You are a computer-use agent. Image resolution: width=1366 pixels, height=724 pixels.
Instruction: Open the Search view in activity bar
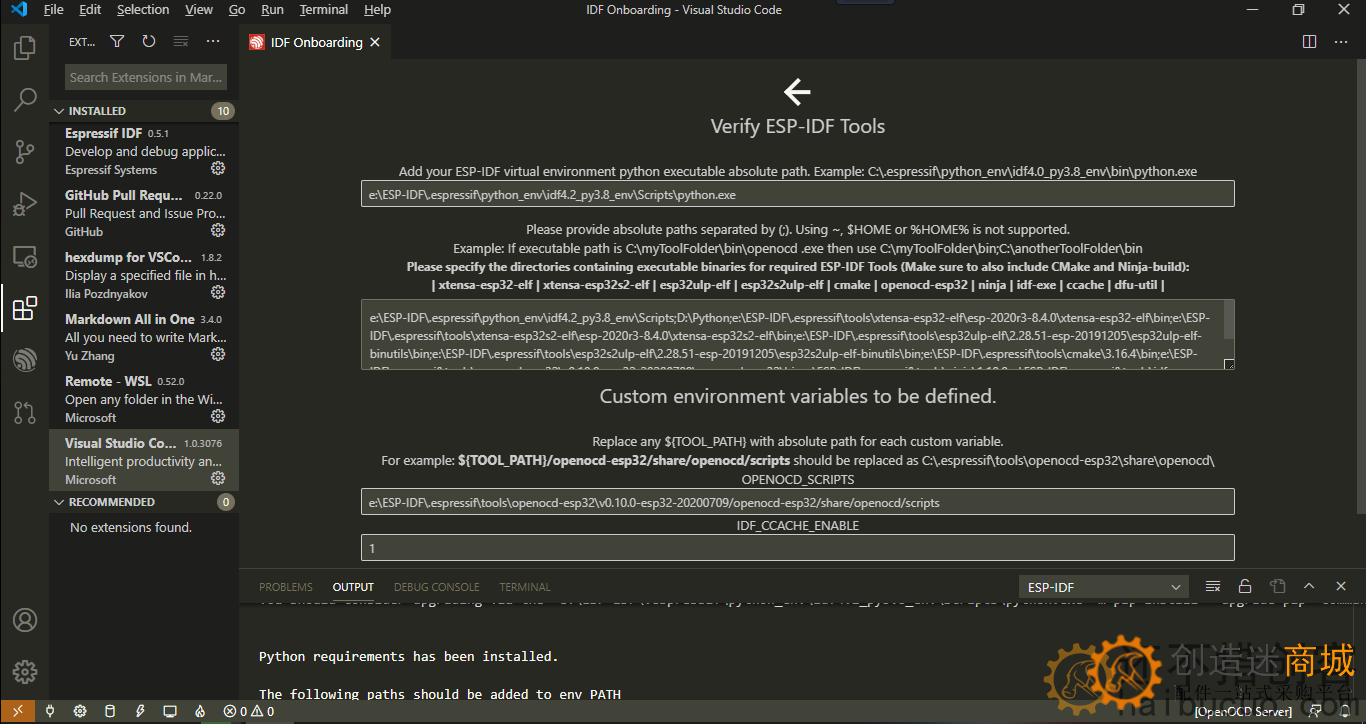click(x=25, y=100)
